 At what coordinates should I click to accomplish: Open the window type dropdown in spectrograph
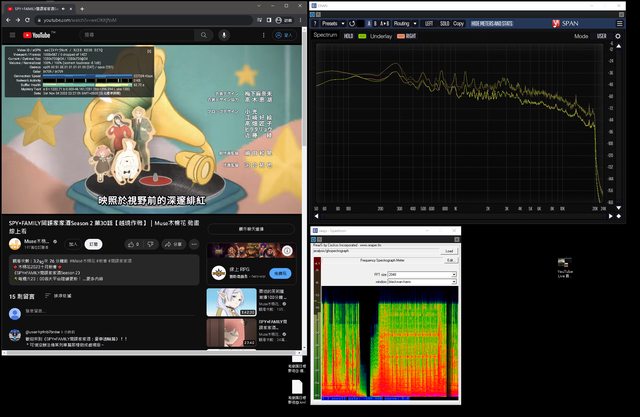click(x=422, y=282)
